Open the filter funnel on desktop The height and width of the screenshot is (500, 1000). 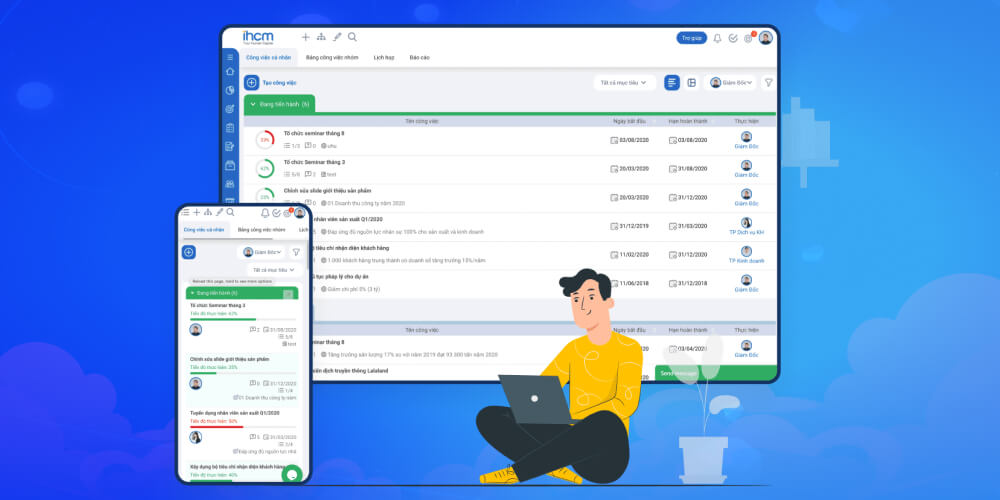[768, 82]
